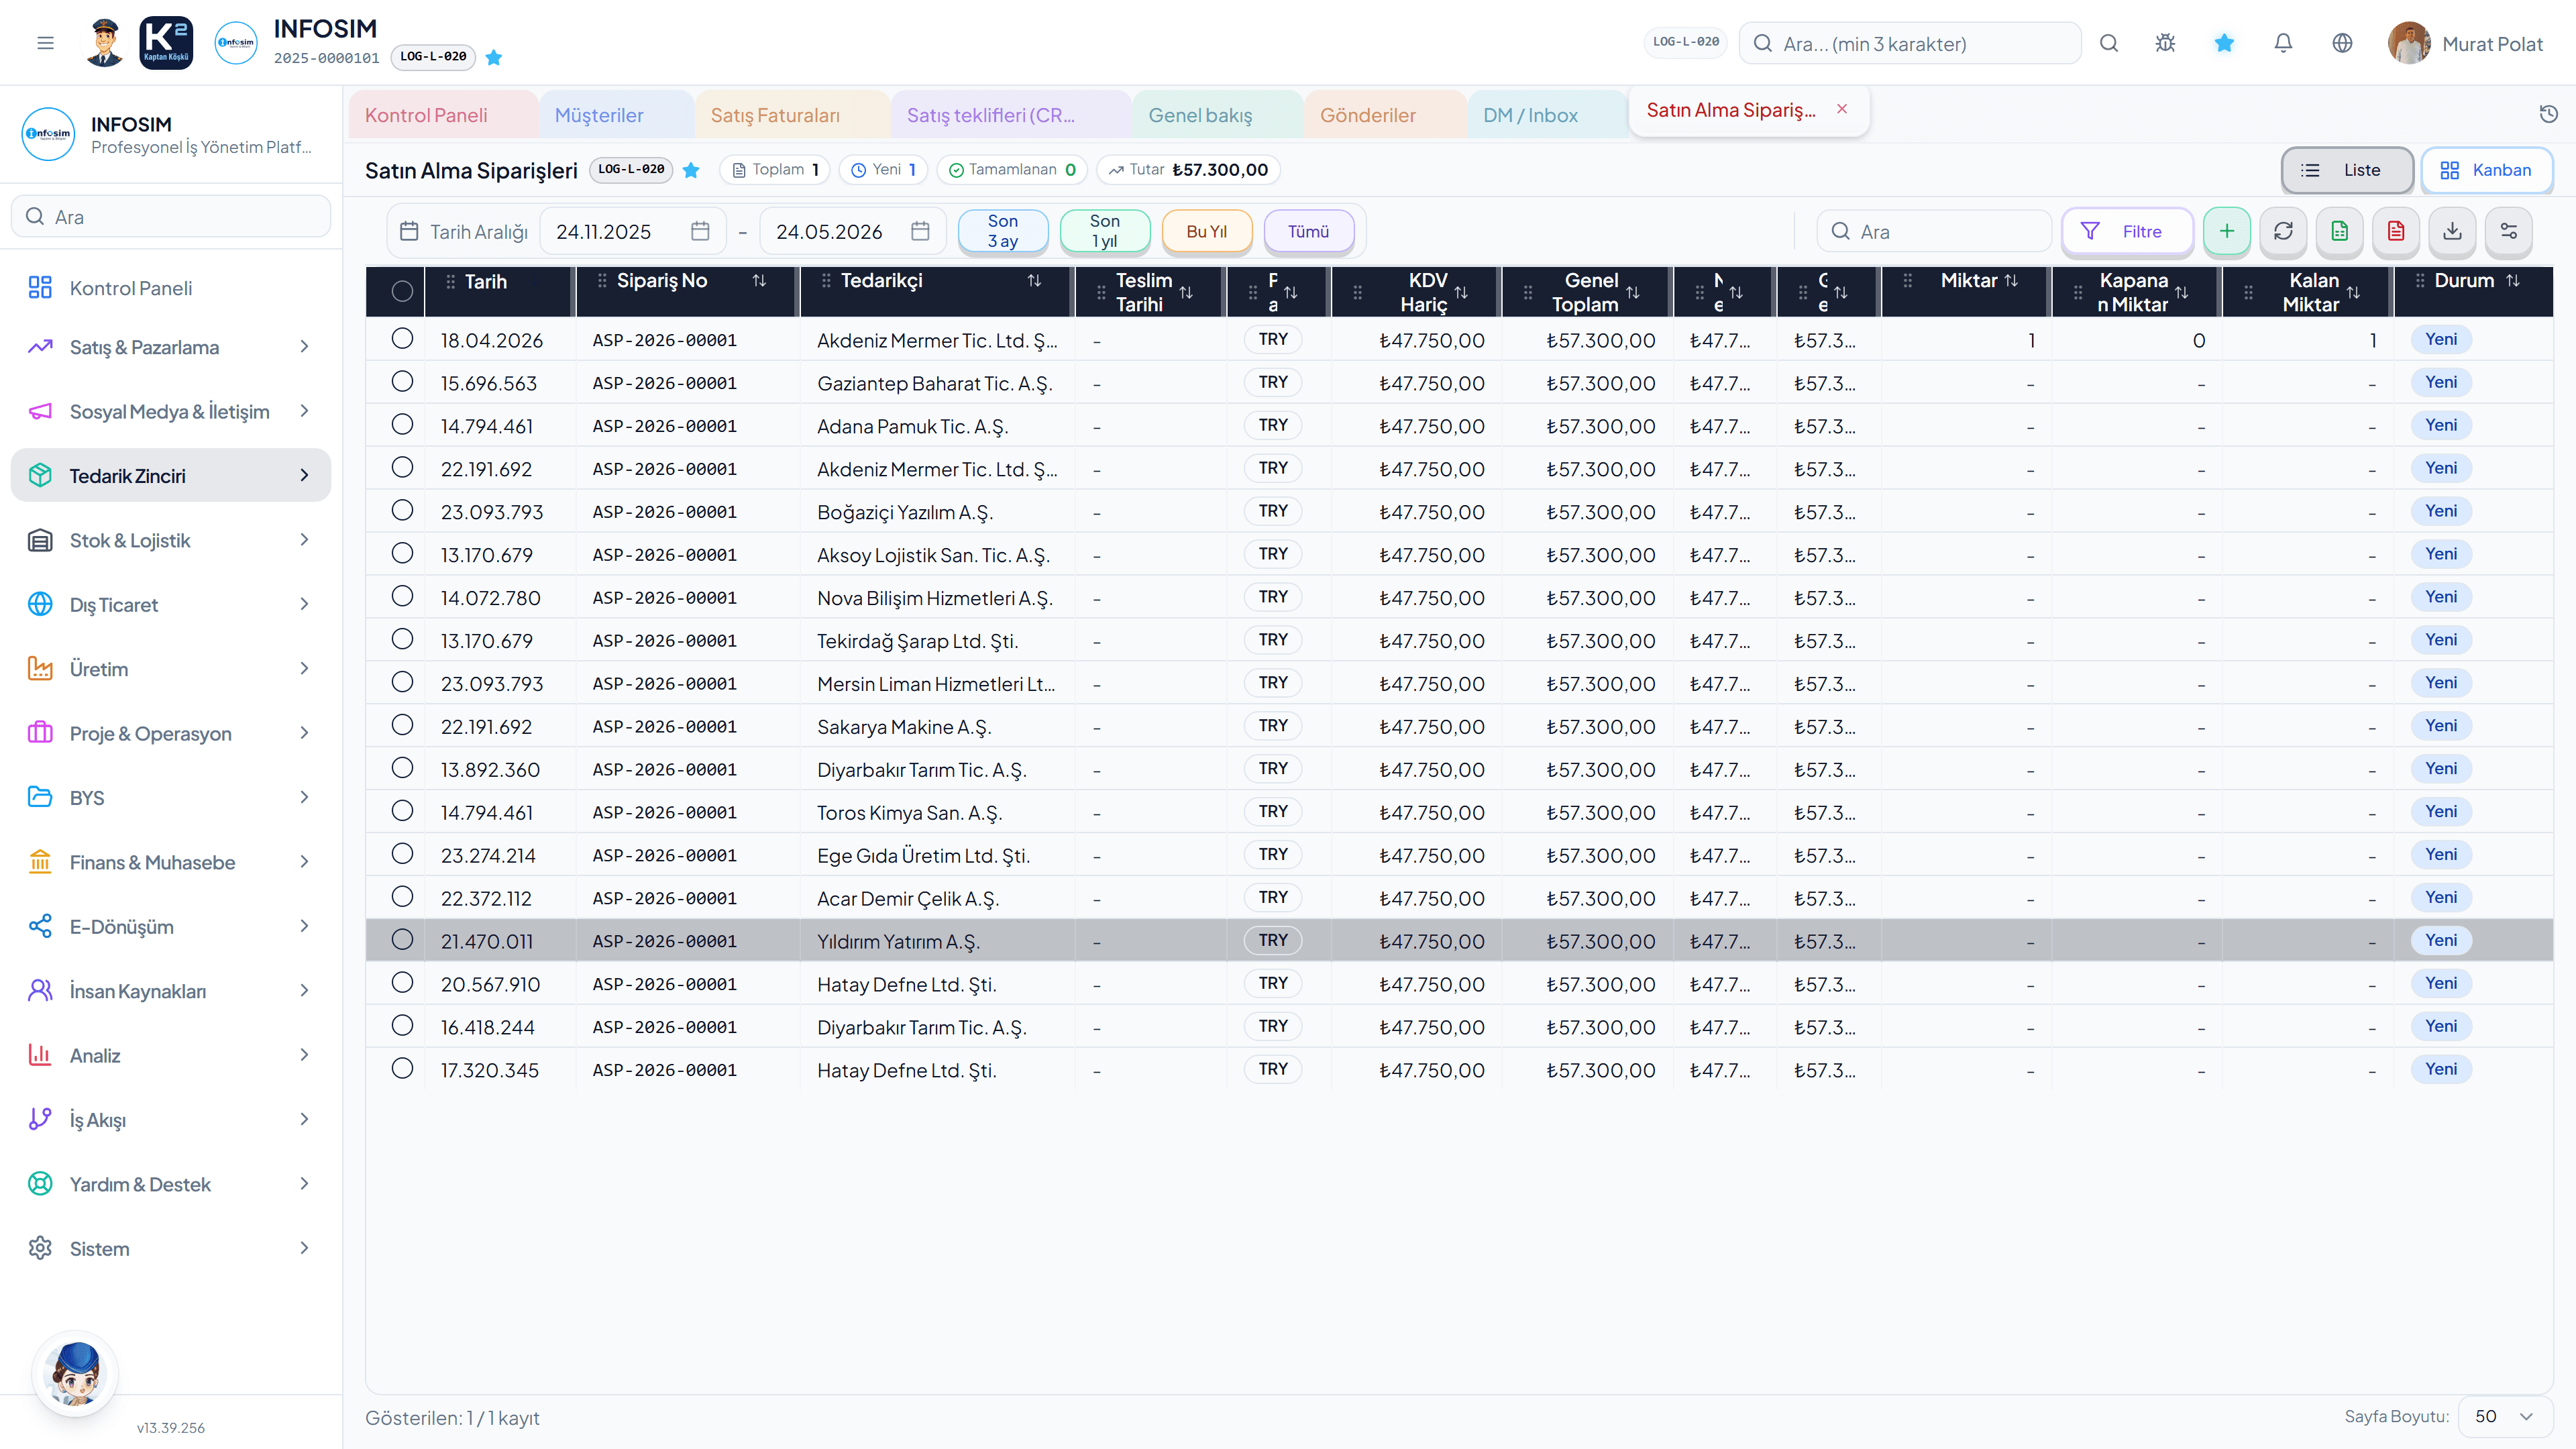Switch to the Satış Faturaları tab
Image resolution: width=2576 pixels, height=1449 pixels.
[x=775, y=115]
